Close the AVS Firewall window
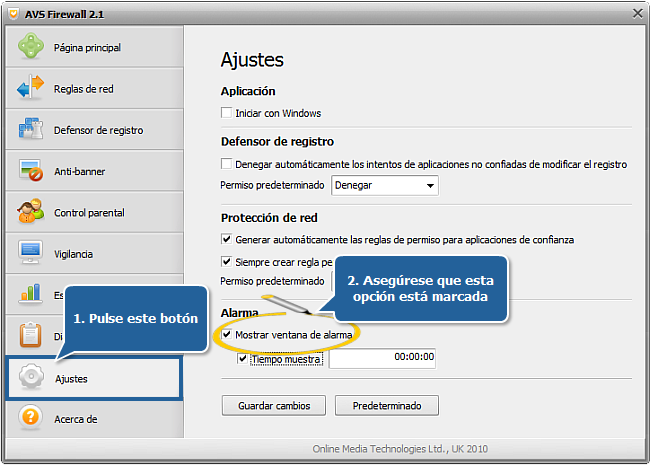The width and height of the screenshot is (651, 465). point(637,14)
